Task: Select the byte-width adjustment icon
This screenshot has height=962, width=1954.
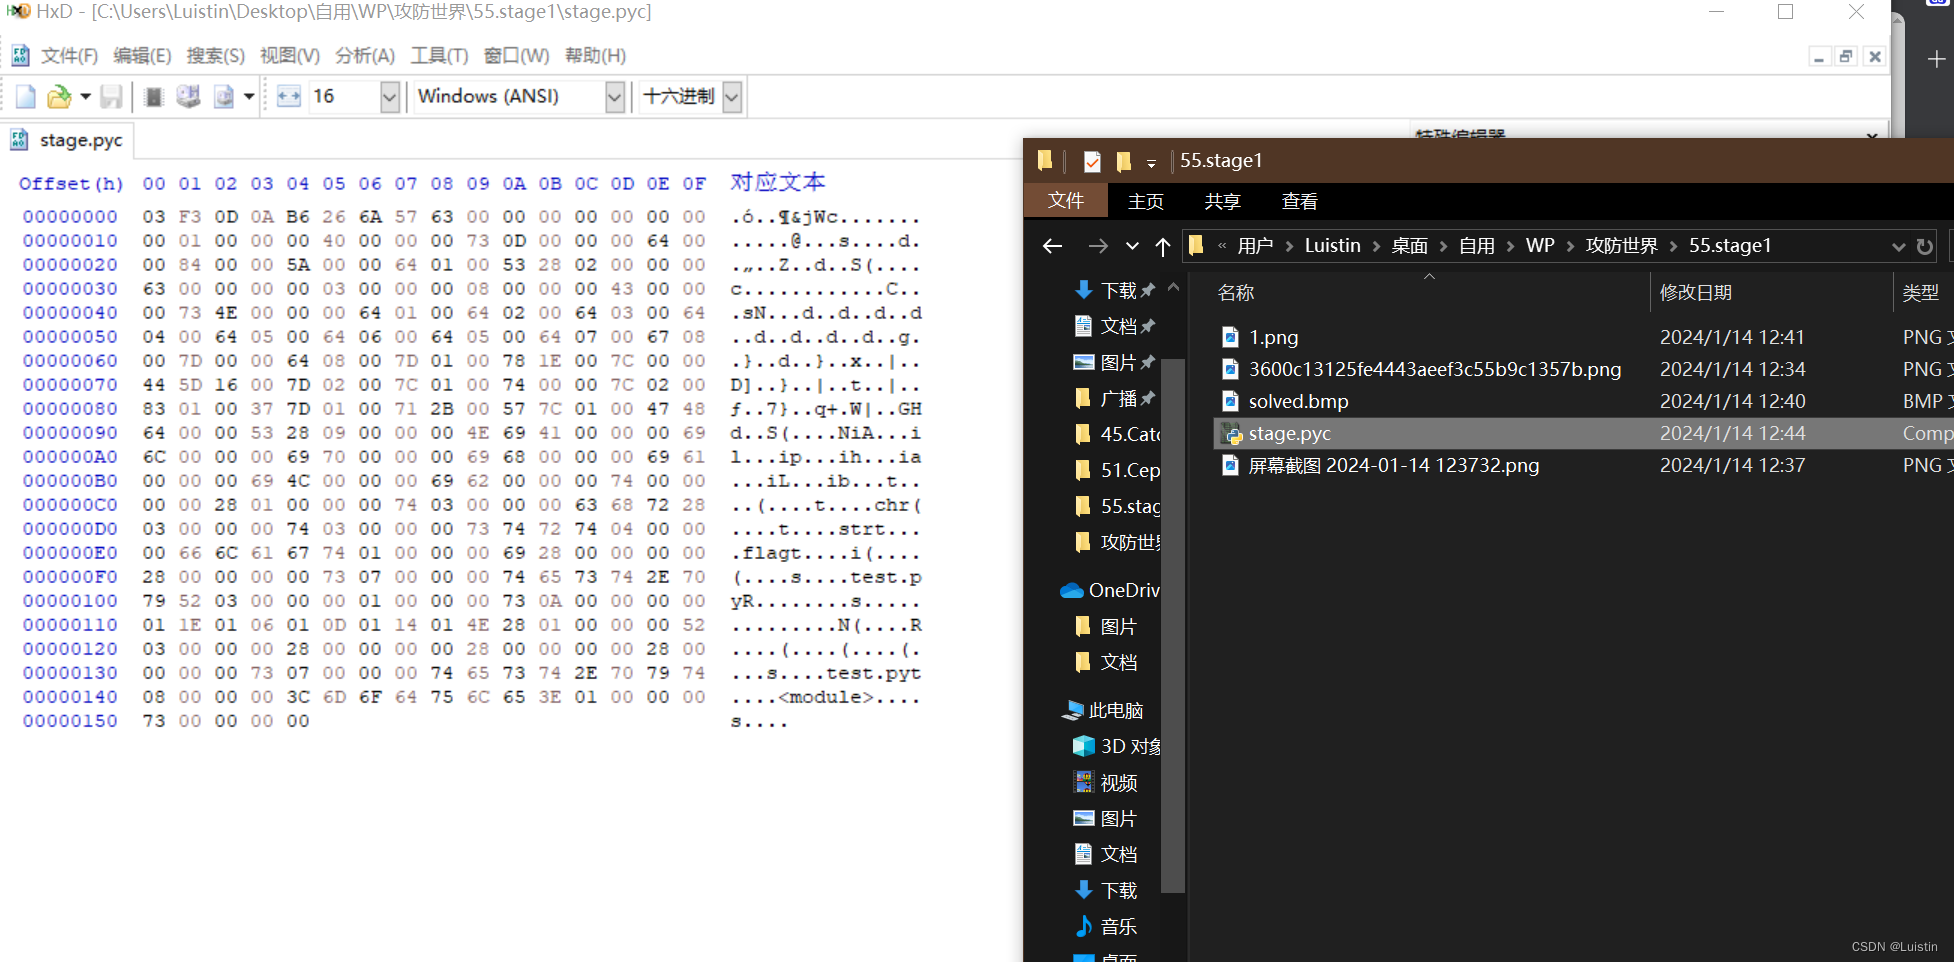Action: (x=288, y=96)
